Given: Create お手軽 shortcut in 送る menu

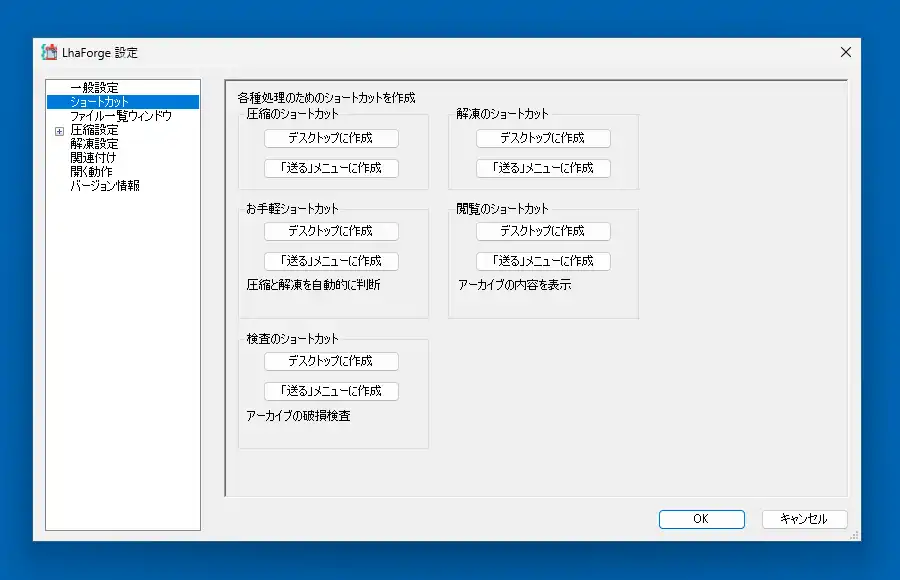Looking at the screenshot, I should [331, 261].
